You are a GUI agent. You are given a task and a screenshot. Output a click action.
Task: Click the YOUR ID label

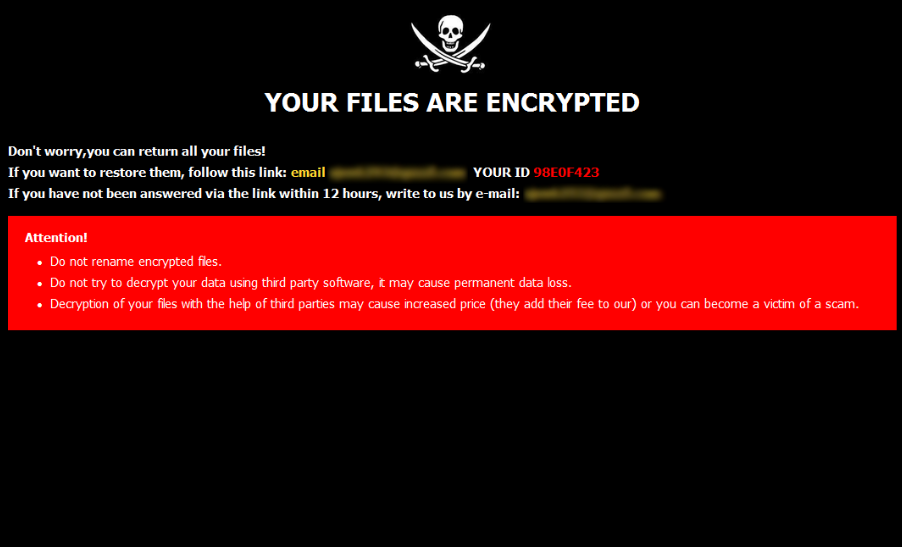pos(501,173)
